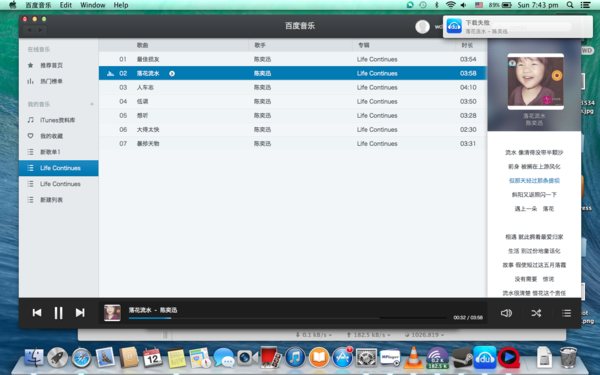
Task: Click the 04:10 duration cell
Action: pyautogui.click(x=468, y=88)
